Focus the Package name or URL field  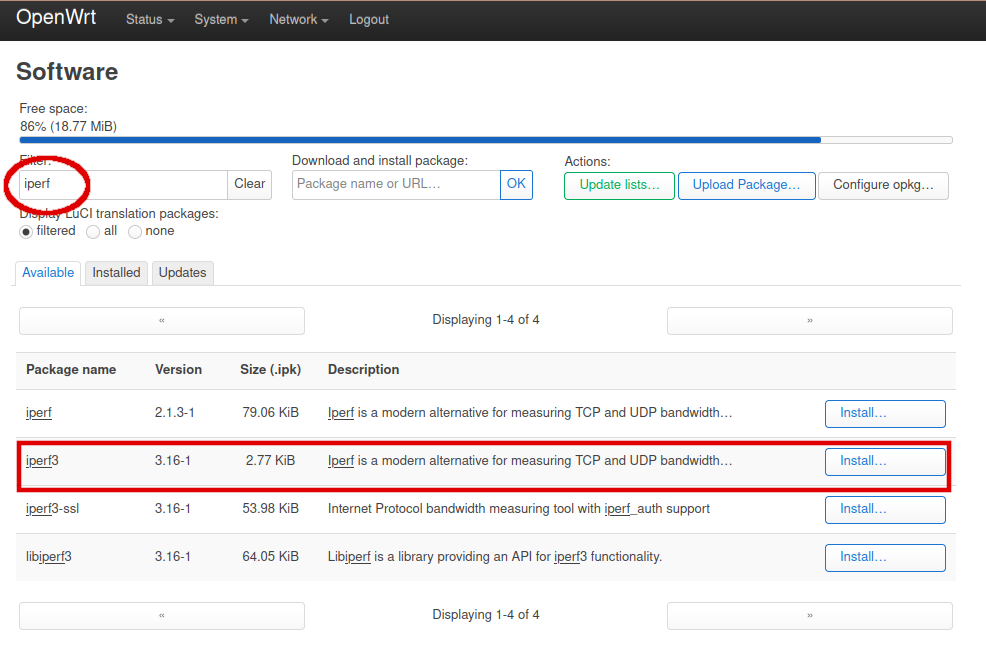point(396,184)
